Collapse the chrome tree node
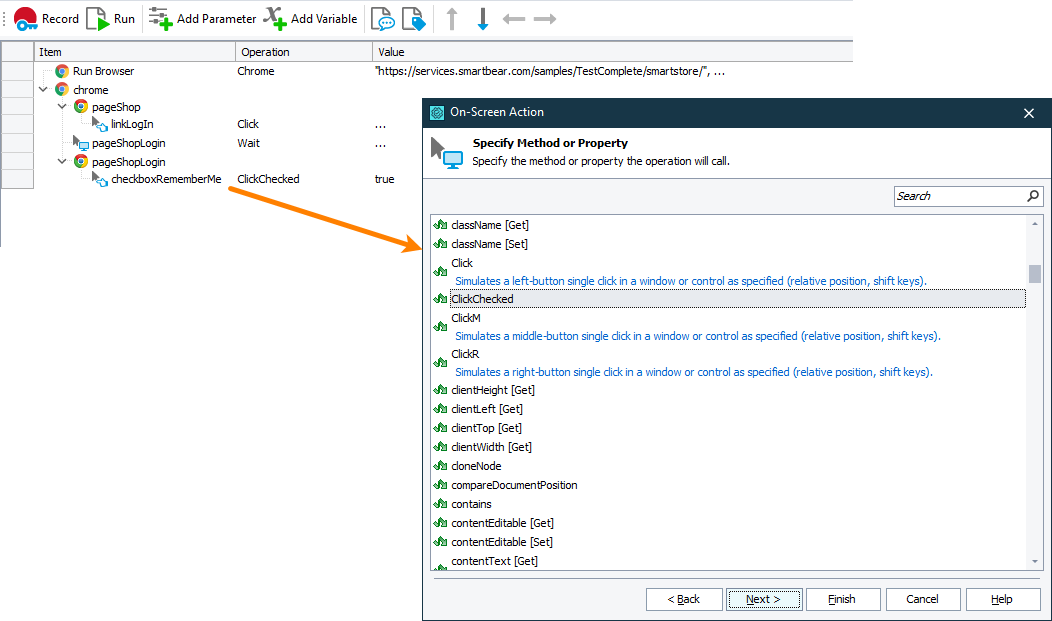 click(44, 89)
